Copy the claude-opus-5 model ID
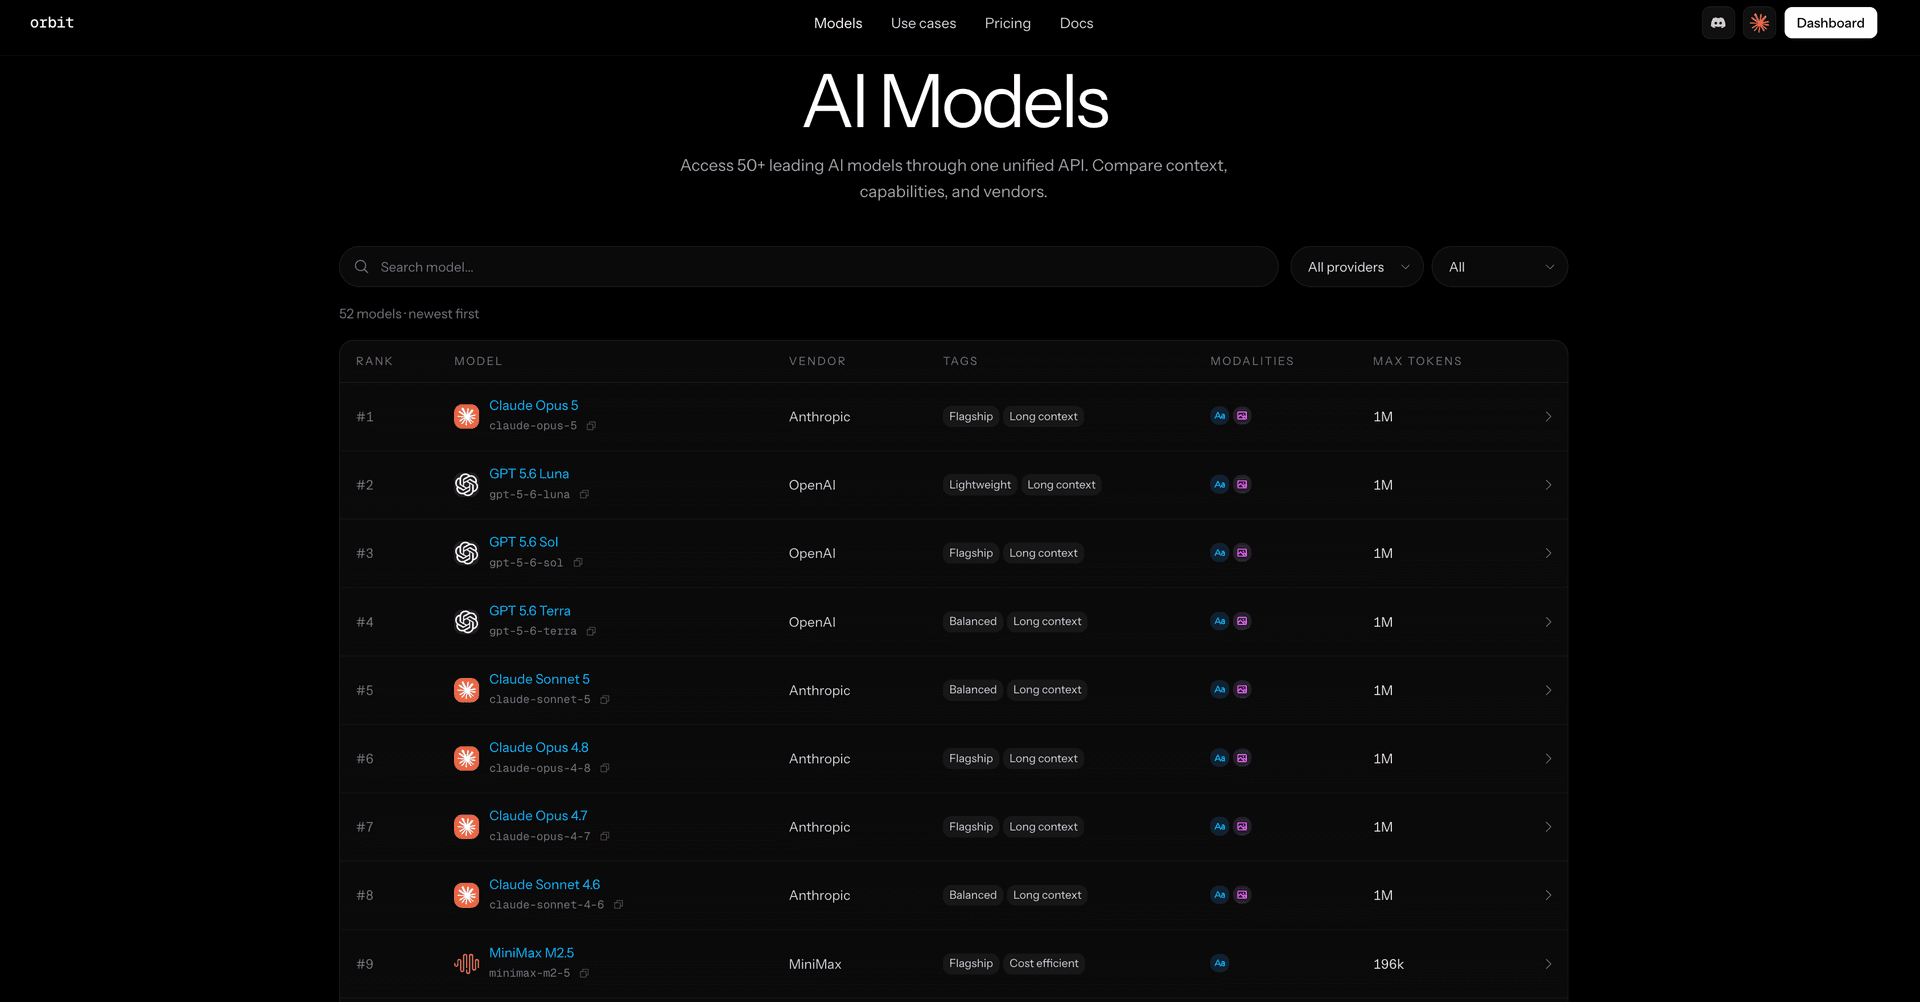The height and width of the screenshot is (1002, 1920). click(591, 426)
